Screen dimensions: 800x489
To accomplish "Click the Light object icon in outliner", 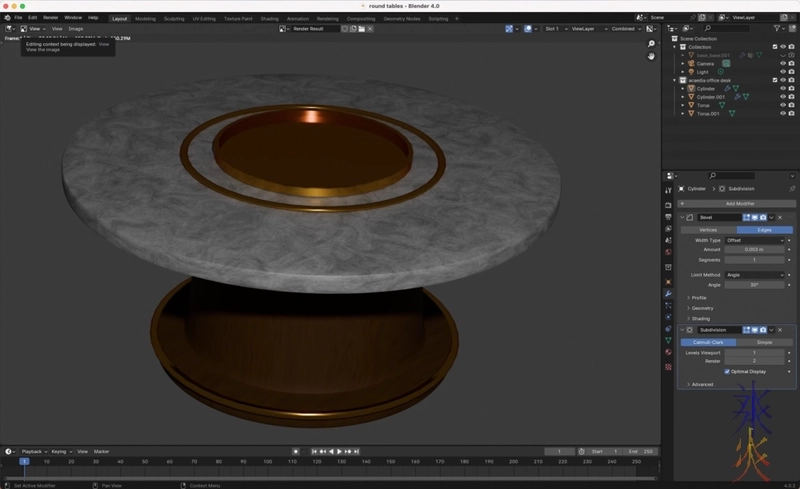I will point(691,72).
